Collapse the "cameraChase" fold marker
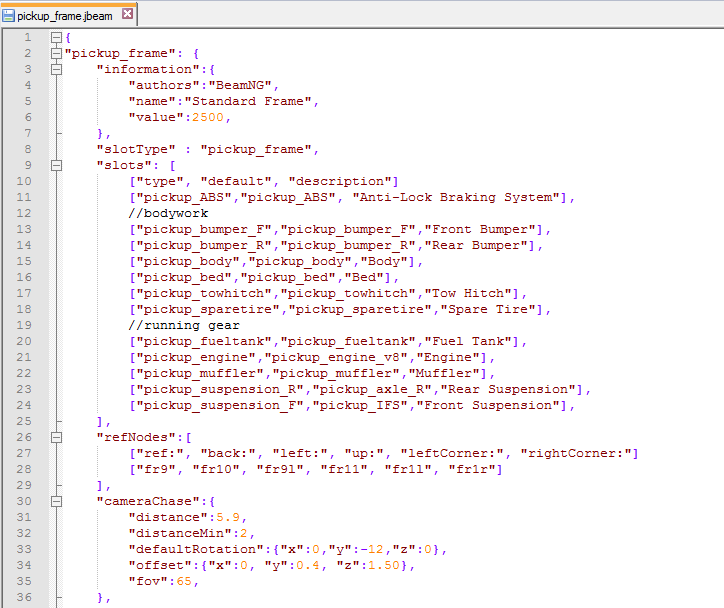 [x=56, y=501]
